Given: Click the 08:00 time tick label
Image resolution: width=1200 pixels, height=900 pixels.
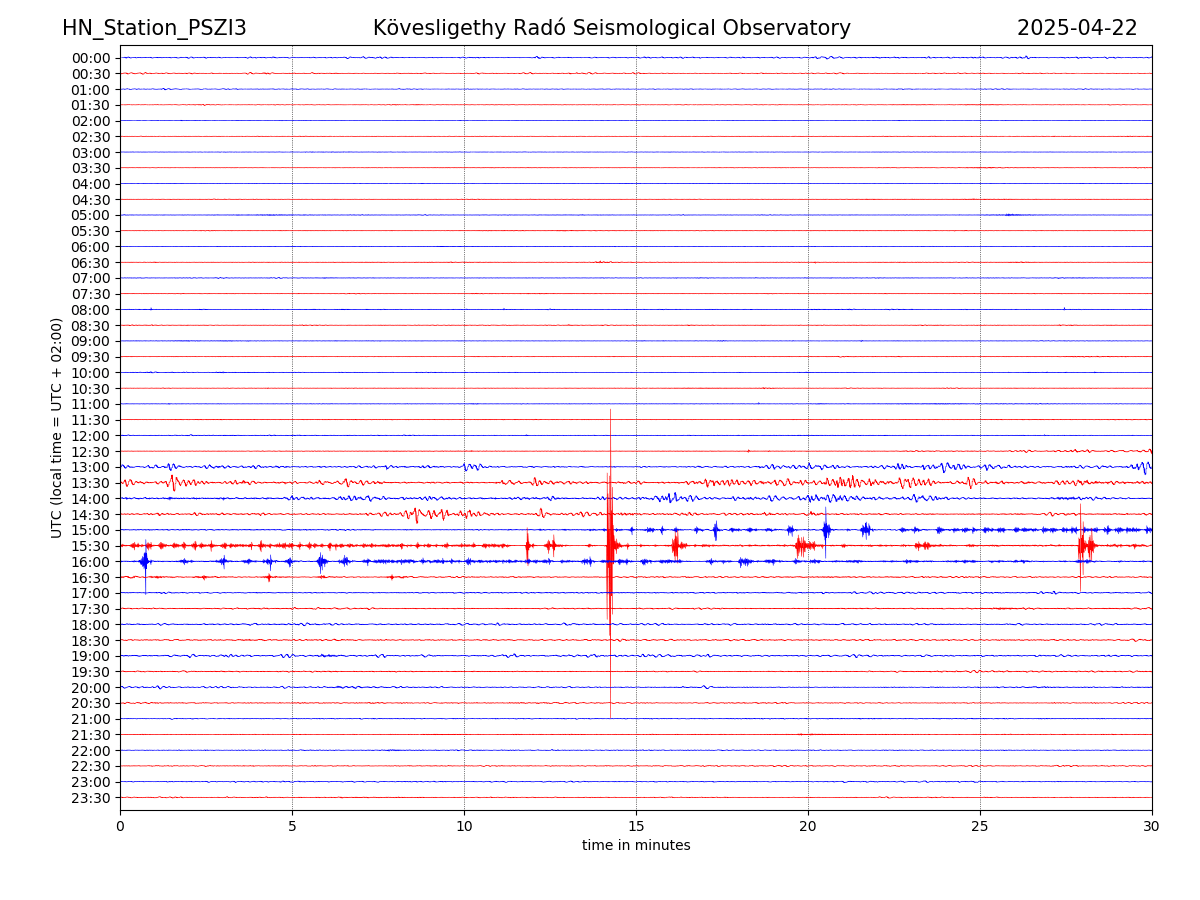Looking at the screenshot, I should coord(90,310).
